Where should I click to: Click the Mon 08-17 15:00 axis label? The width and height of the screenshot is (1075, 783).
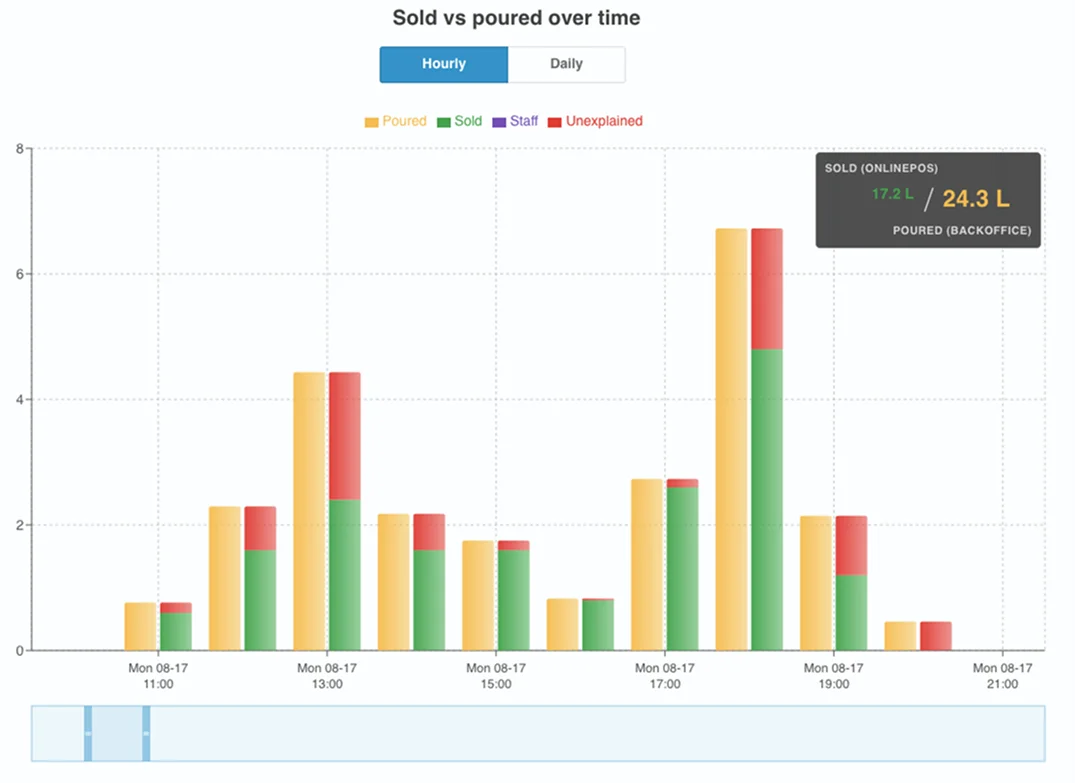click(x=496, y=676)
